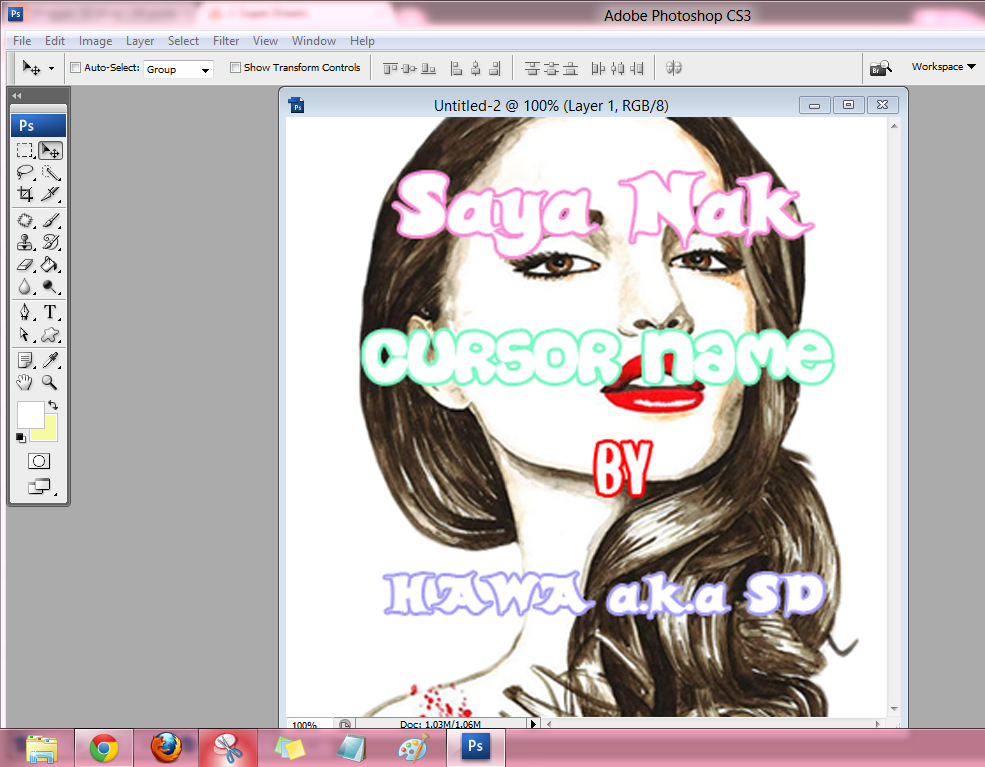This screenshot has width=985, height=767.
Task: Align horizontal centers of layers
Action: 476,68
